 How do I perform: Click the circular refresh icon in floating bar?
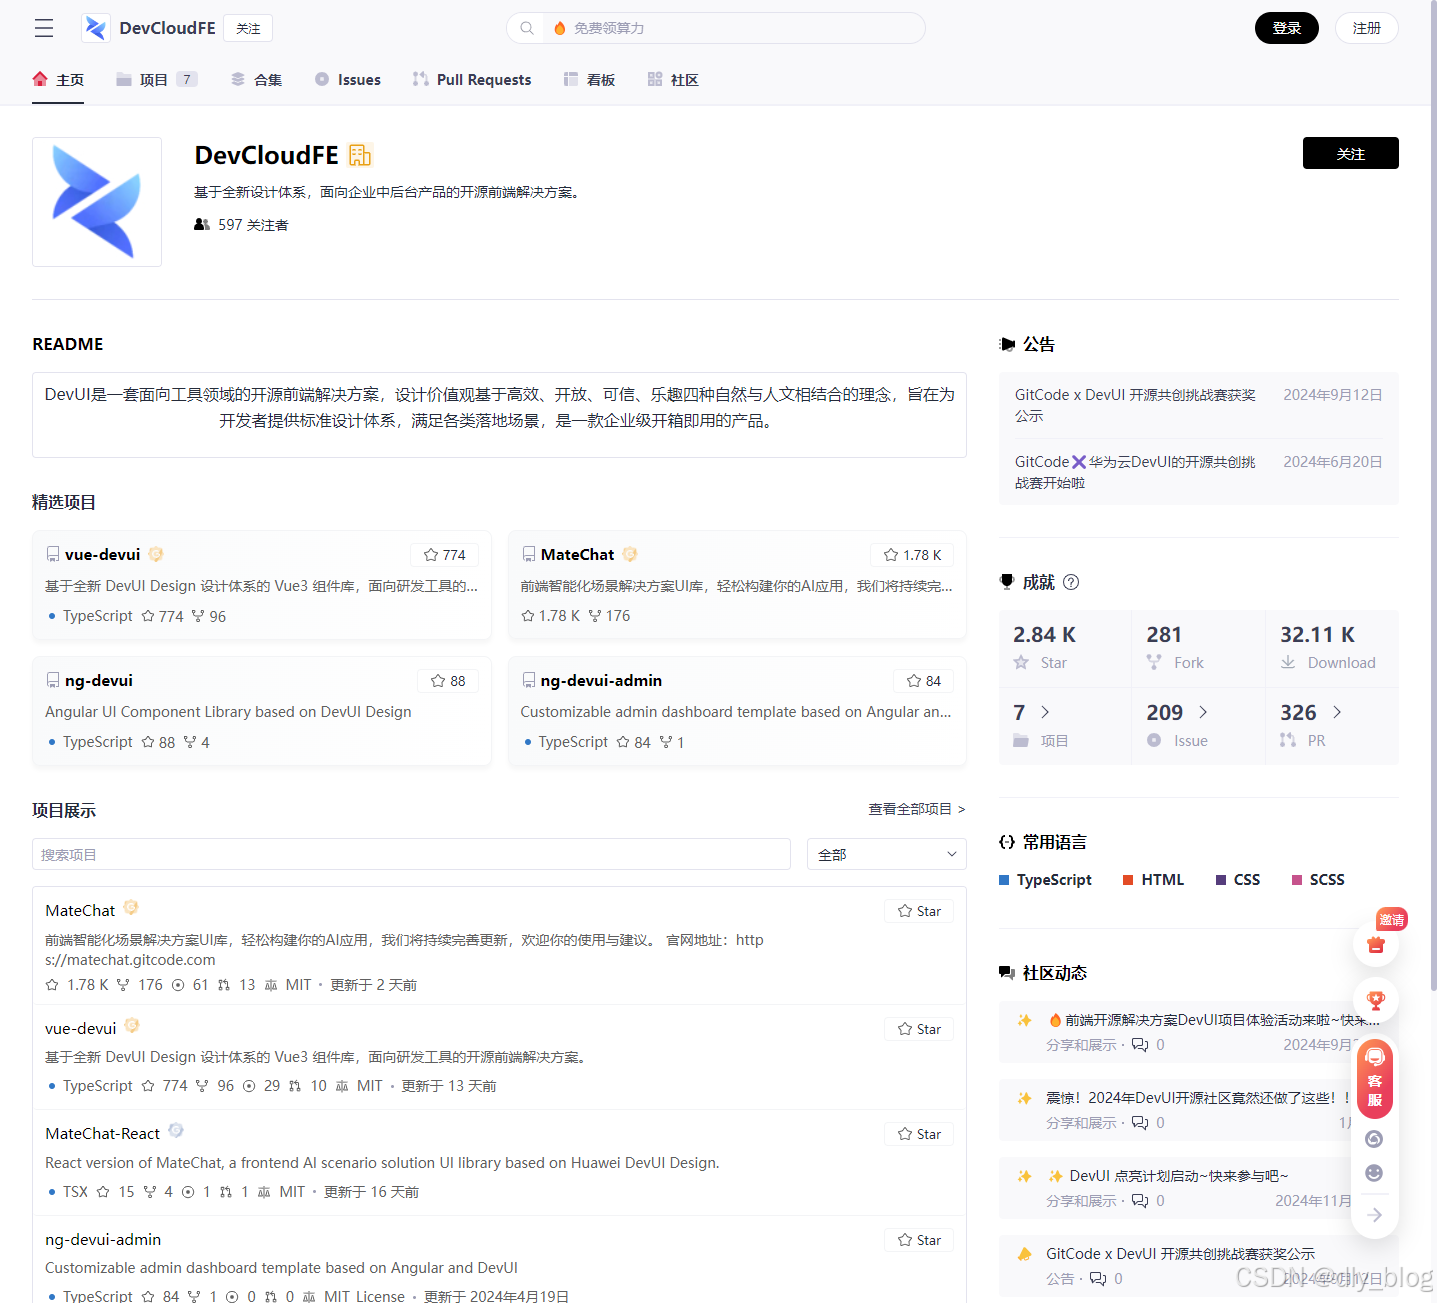[1374, 1139]
